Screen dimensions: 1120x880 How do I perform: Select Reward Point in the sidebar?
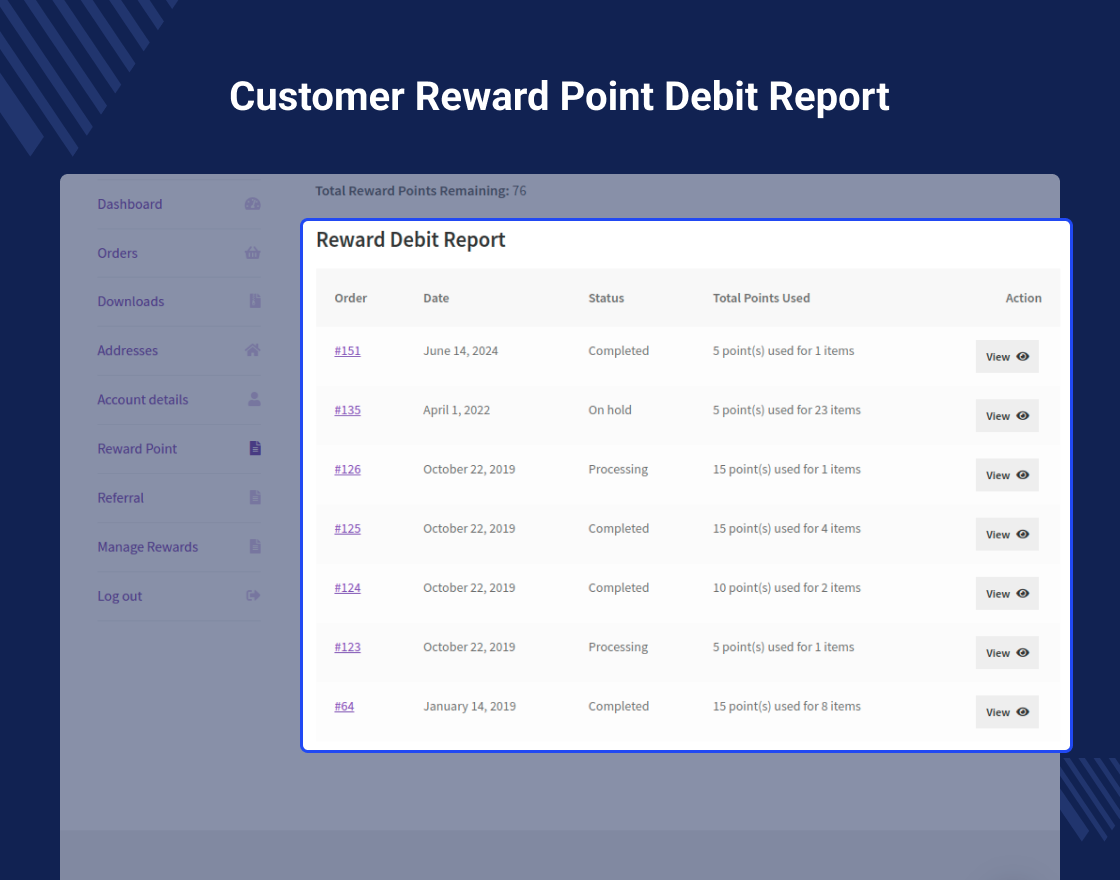(137, 449)
